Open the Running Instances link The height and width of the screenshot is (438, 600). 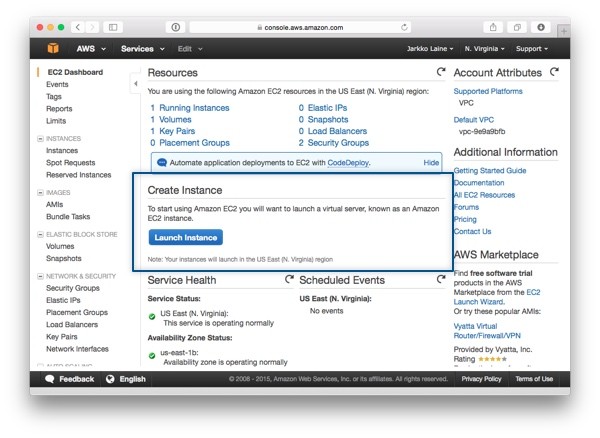pyautogui.click(x=194, y=108)
